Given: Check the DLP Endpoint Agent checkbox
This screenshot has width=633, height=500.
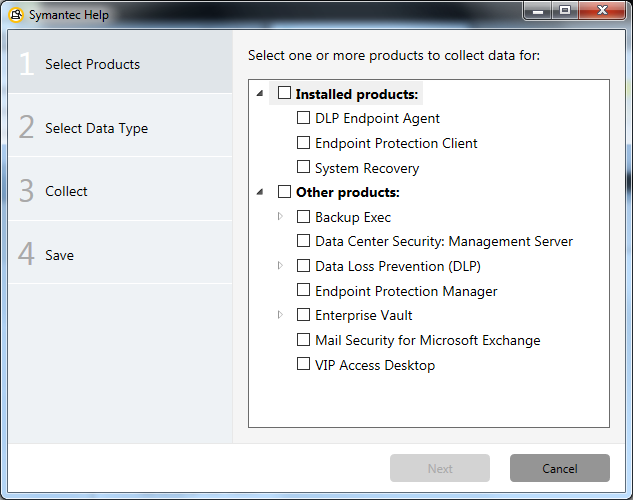Looking at the screenshot, I should click(303, 118).
